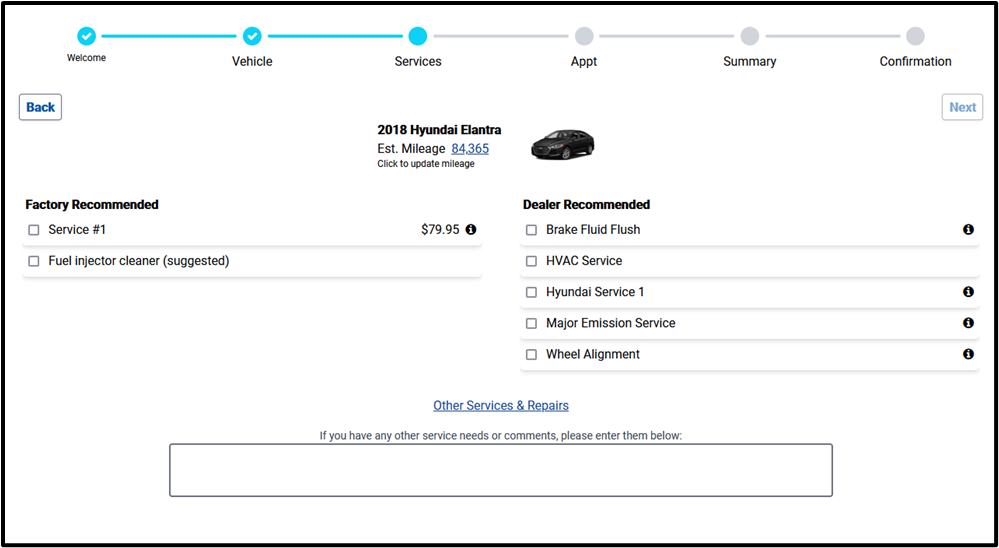Click the Next button
Screen dimensions: 999x548
[x=962, y=107]
